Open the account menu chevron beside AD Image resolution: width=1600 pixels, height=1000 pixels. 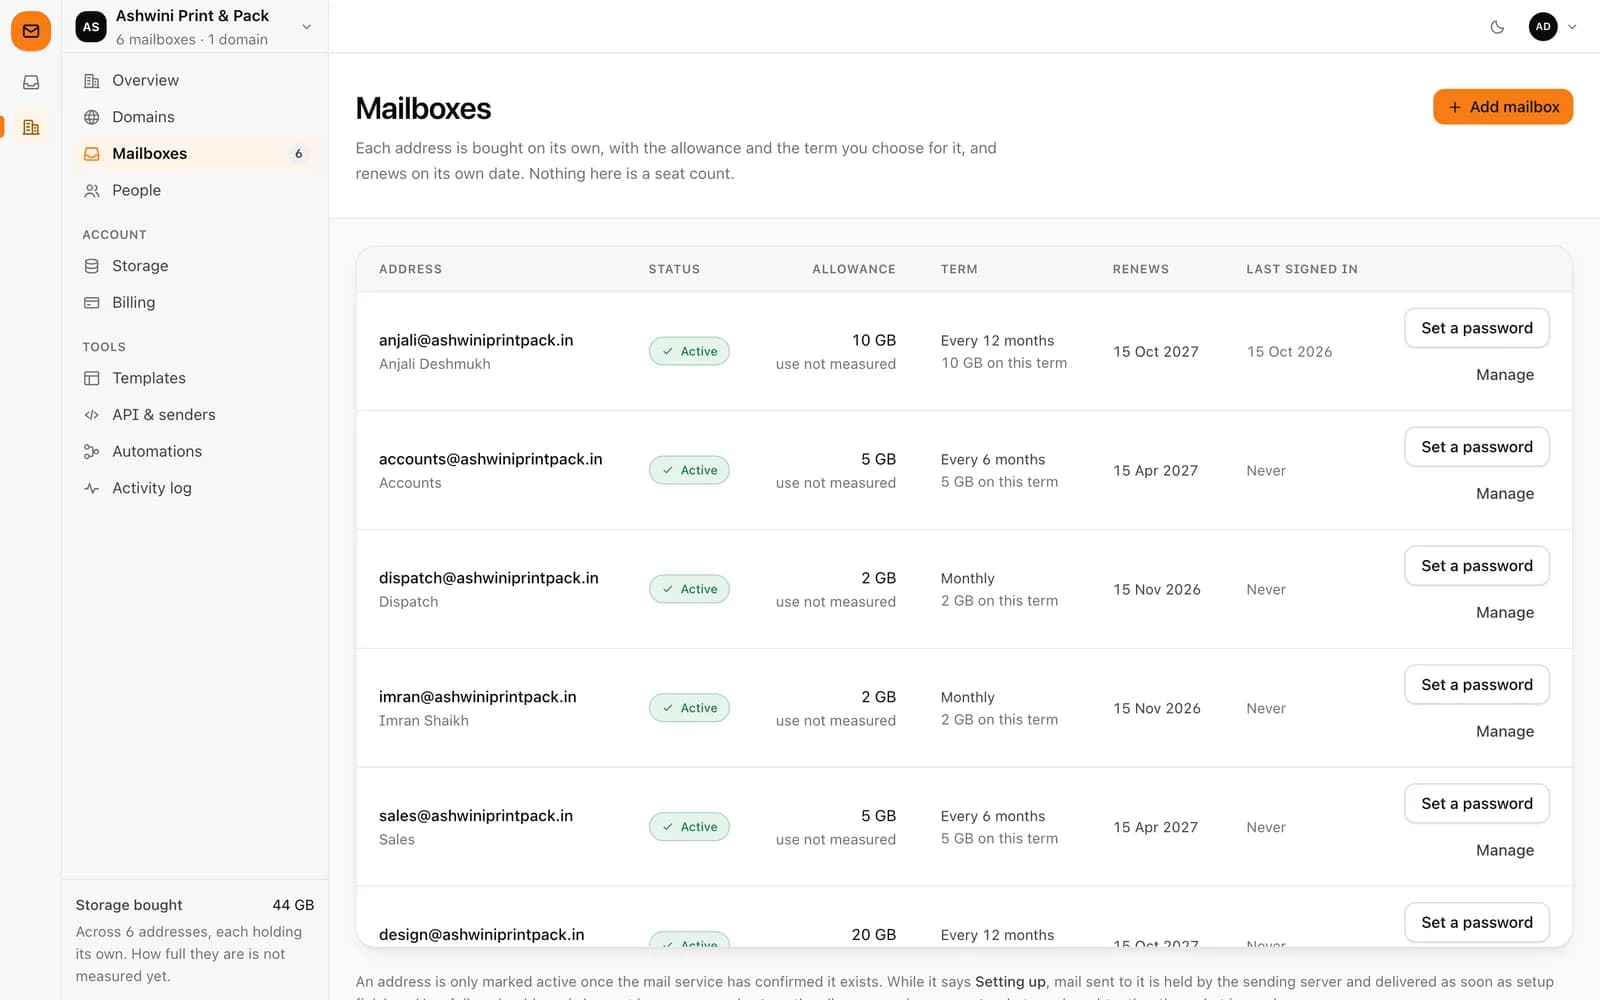click(1572, 27)
